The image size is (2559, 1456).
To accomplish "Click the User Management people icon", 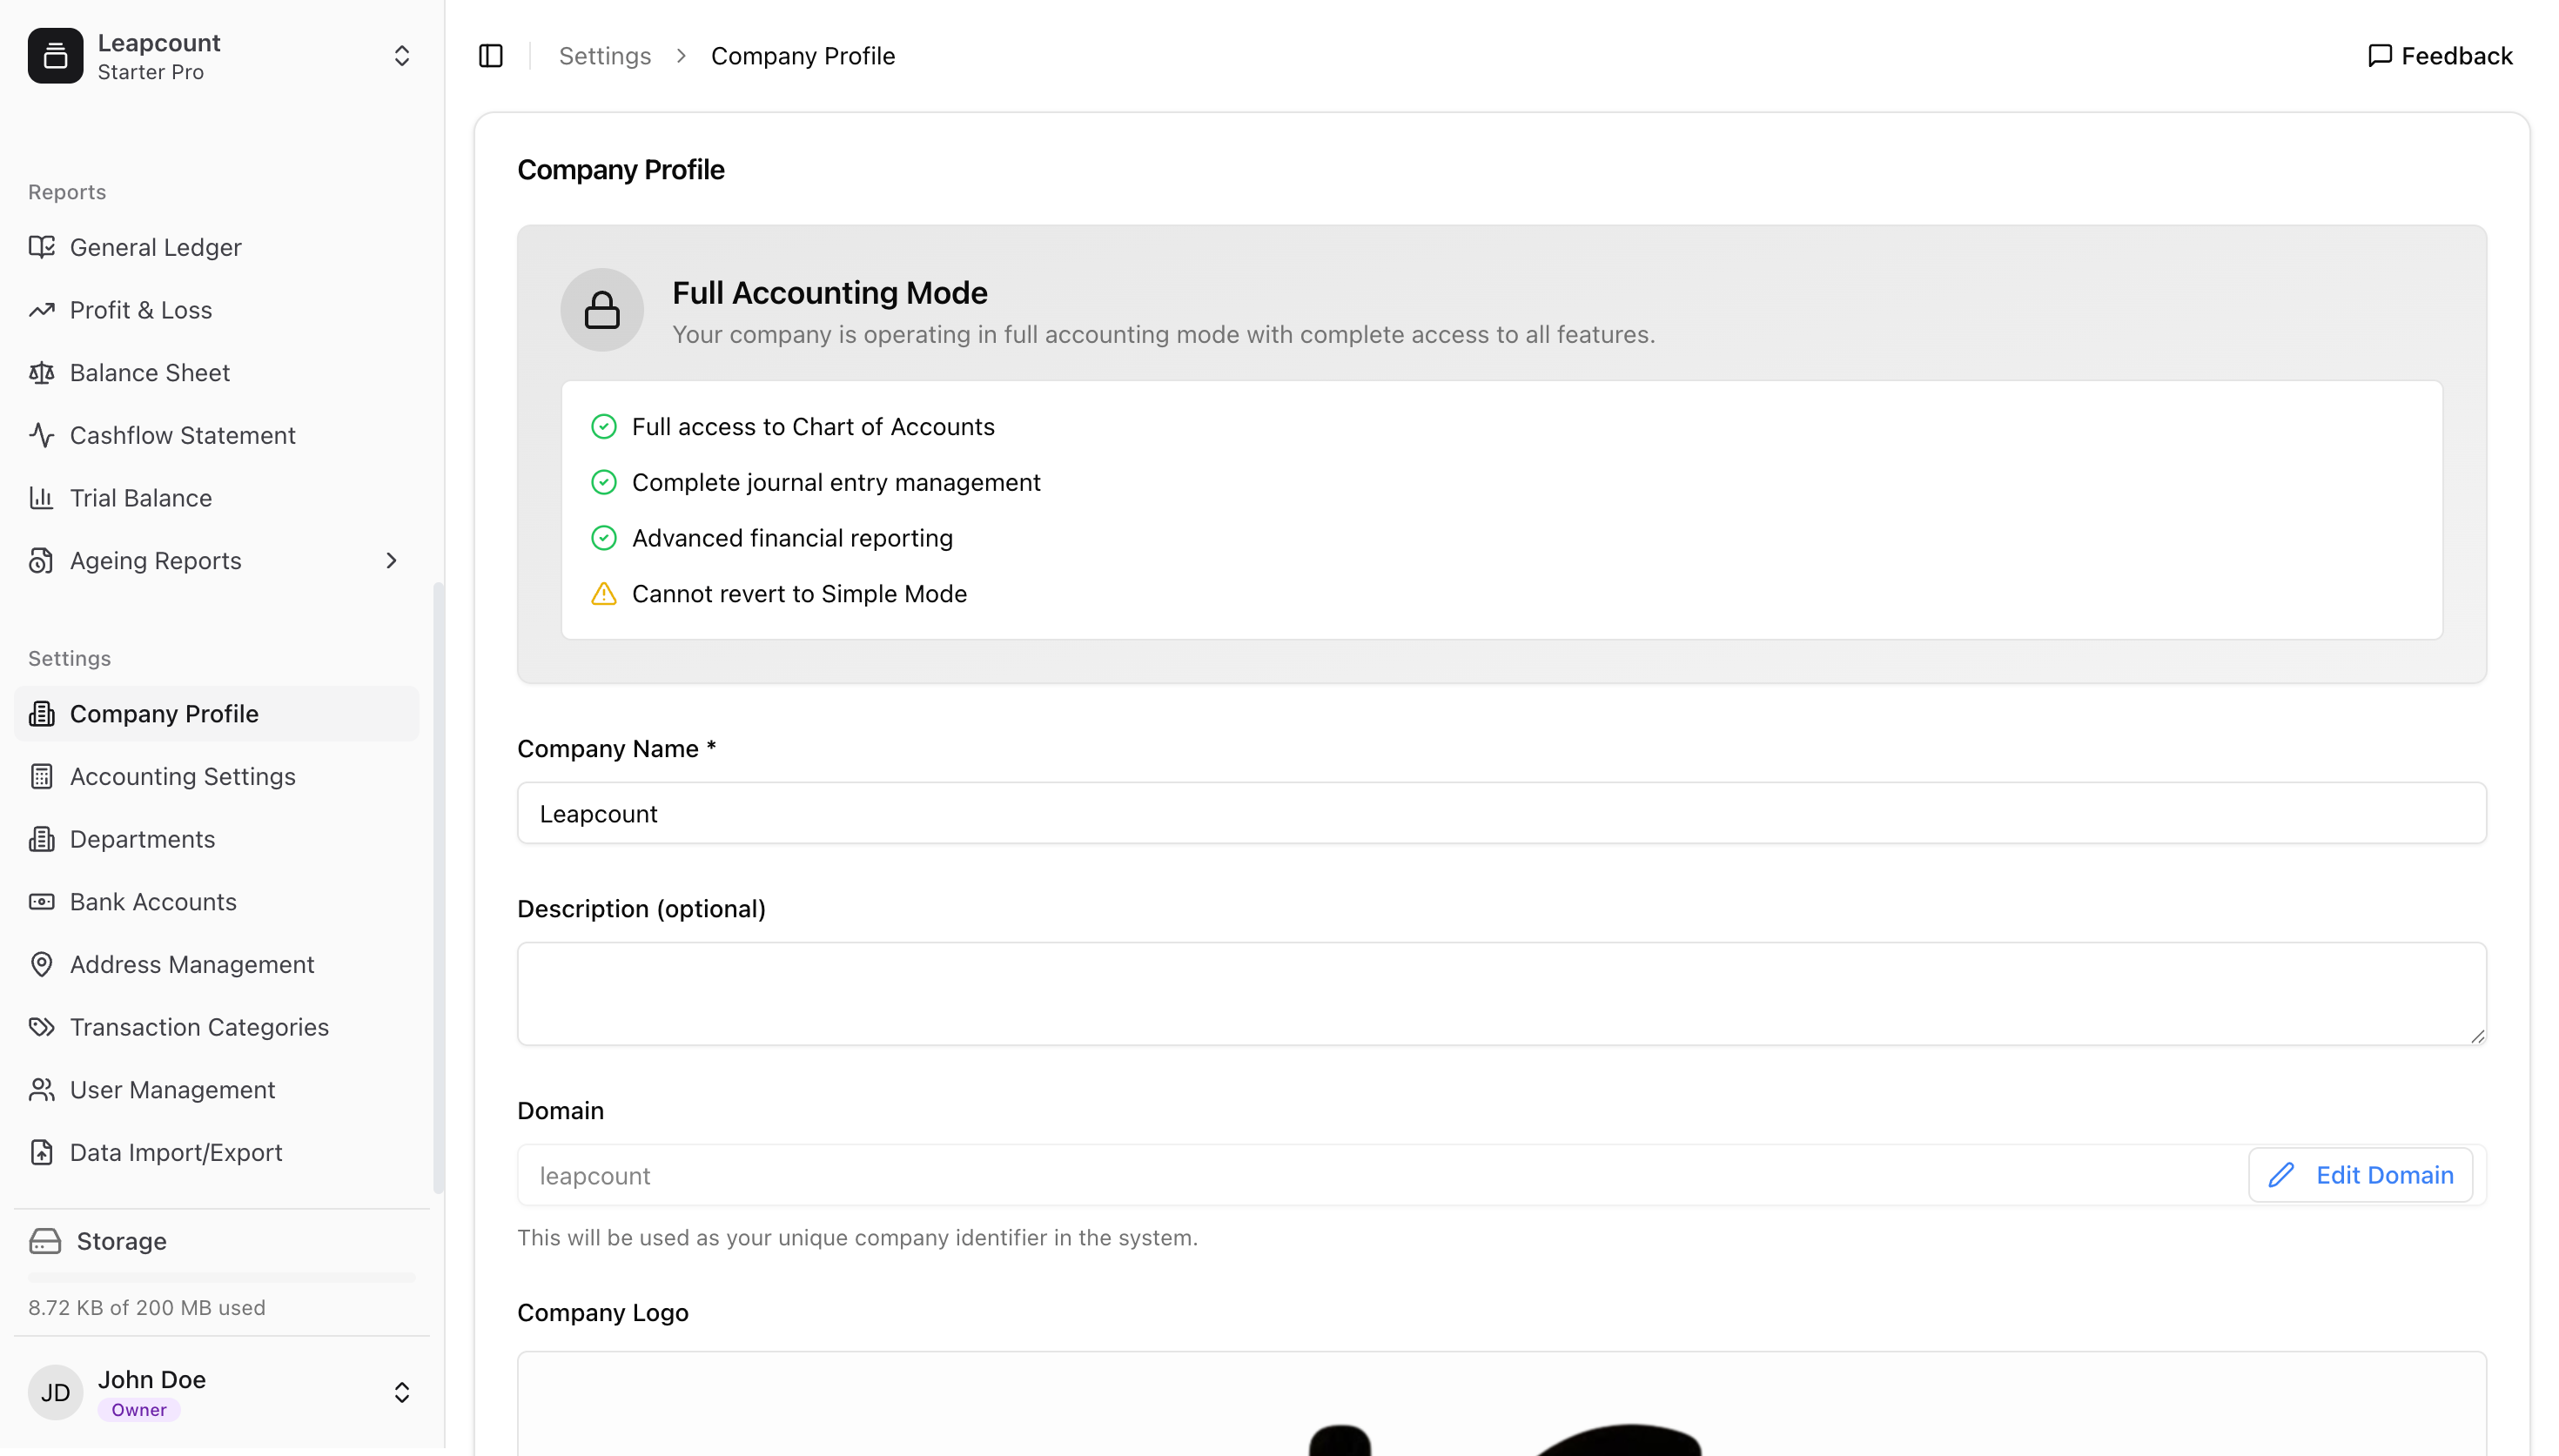I will (41, 1090).
